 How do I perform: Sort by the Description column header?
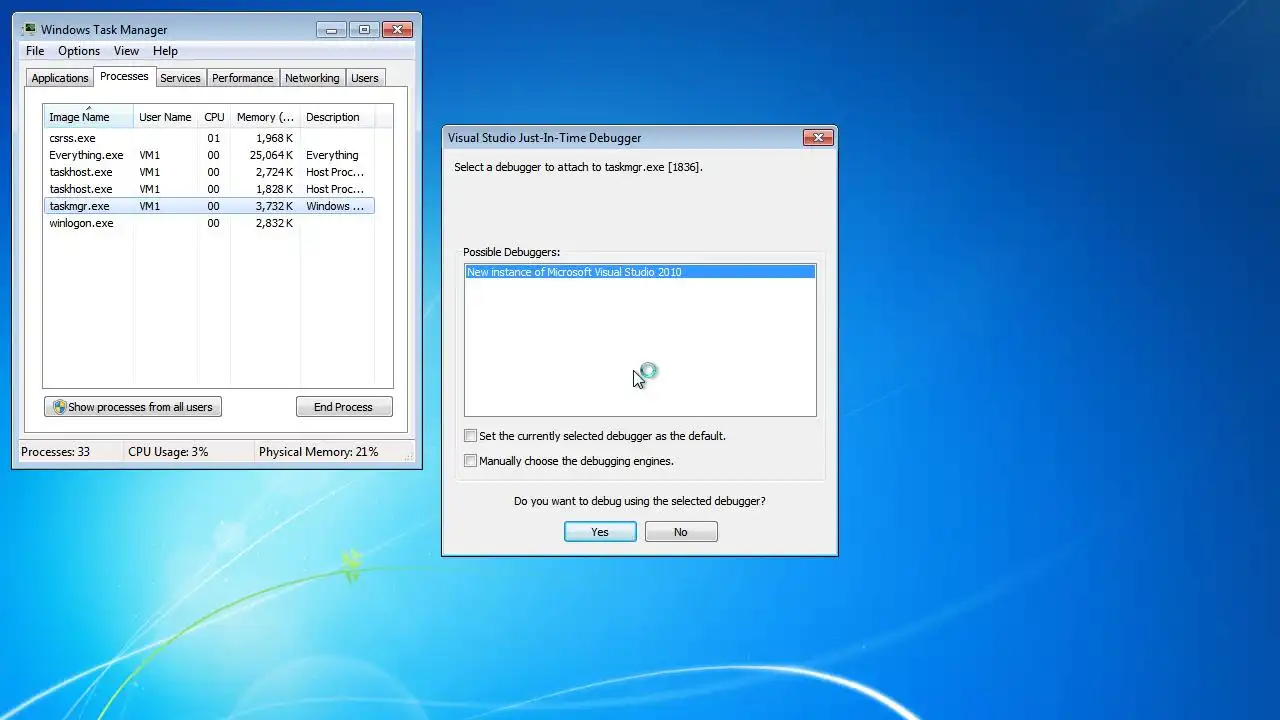click(x=337, y=117)
